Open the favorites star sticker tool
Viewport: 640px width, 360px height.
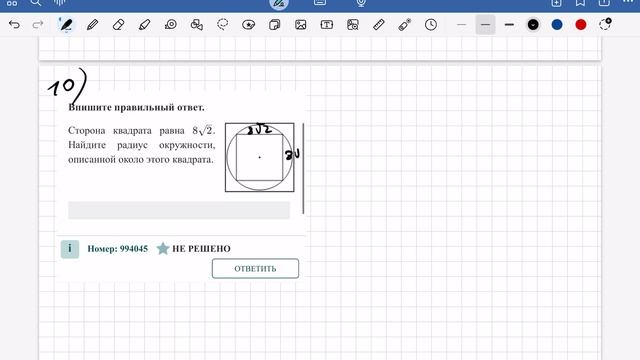click(x=249, y=25)
